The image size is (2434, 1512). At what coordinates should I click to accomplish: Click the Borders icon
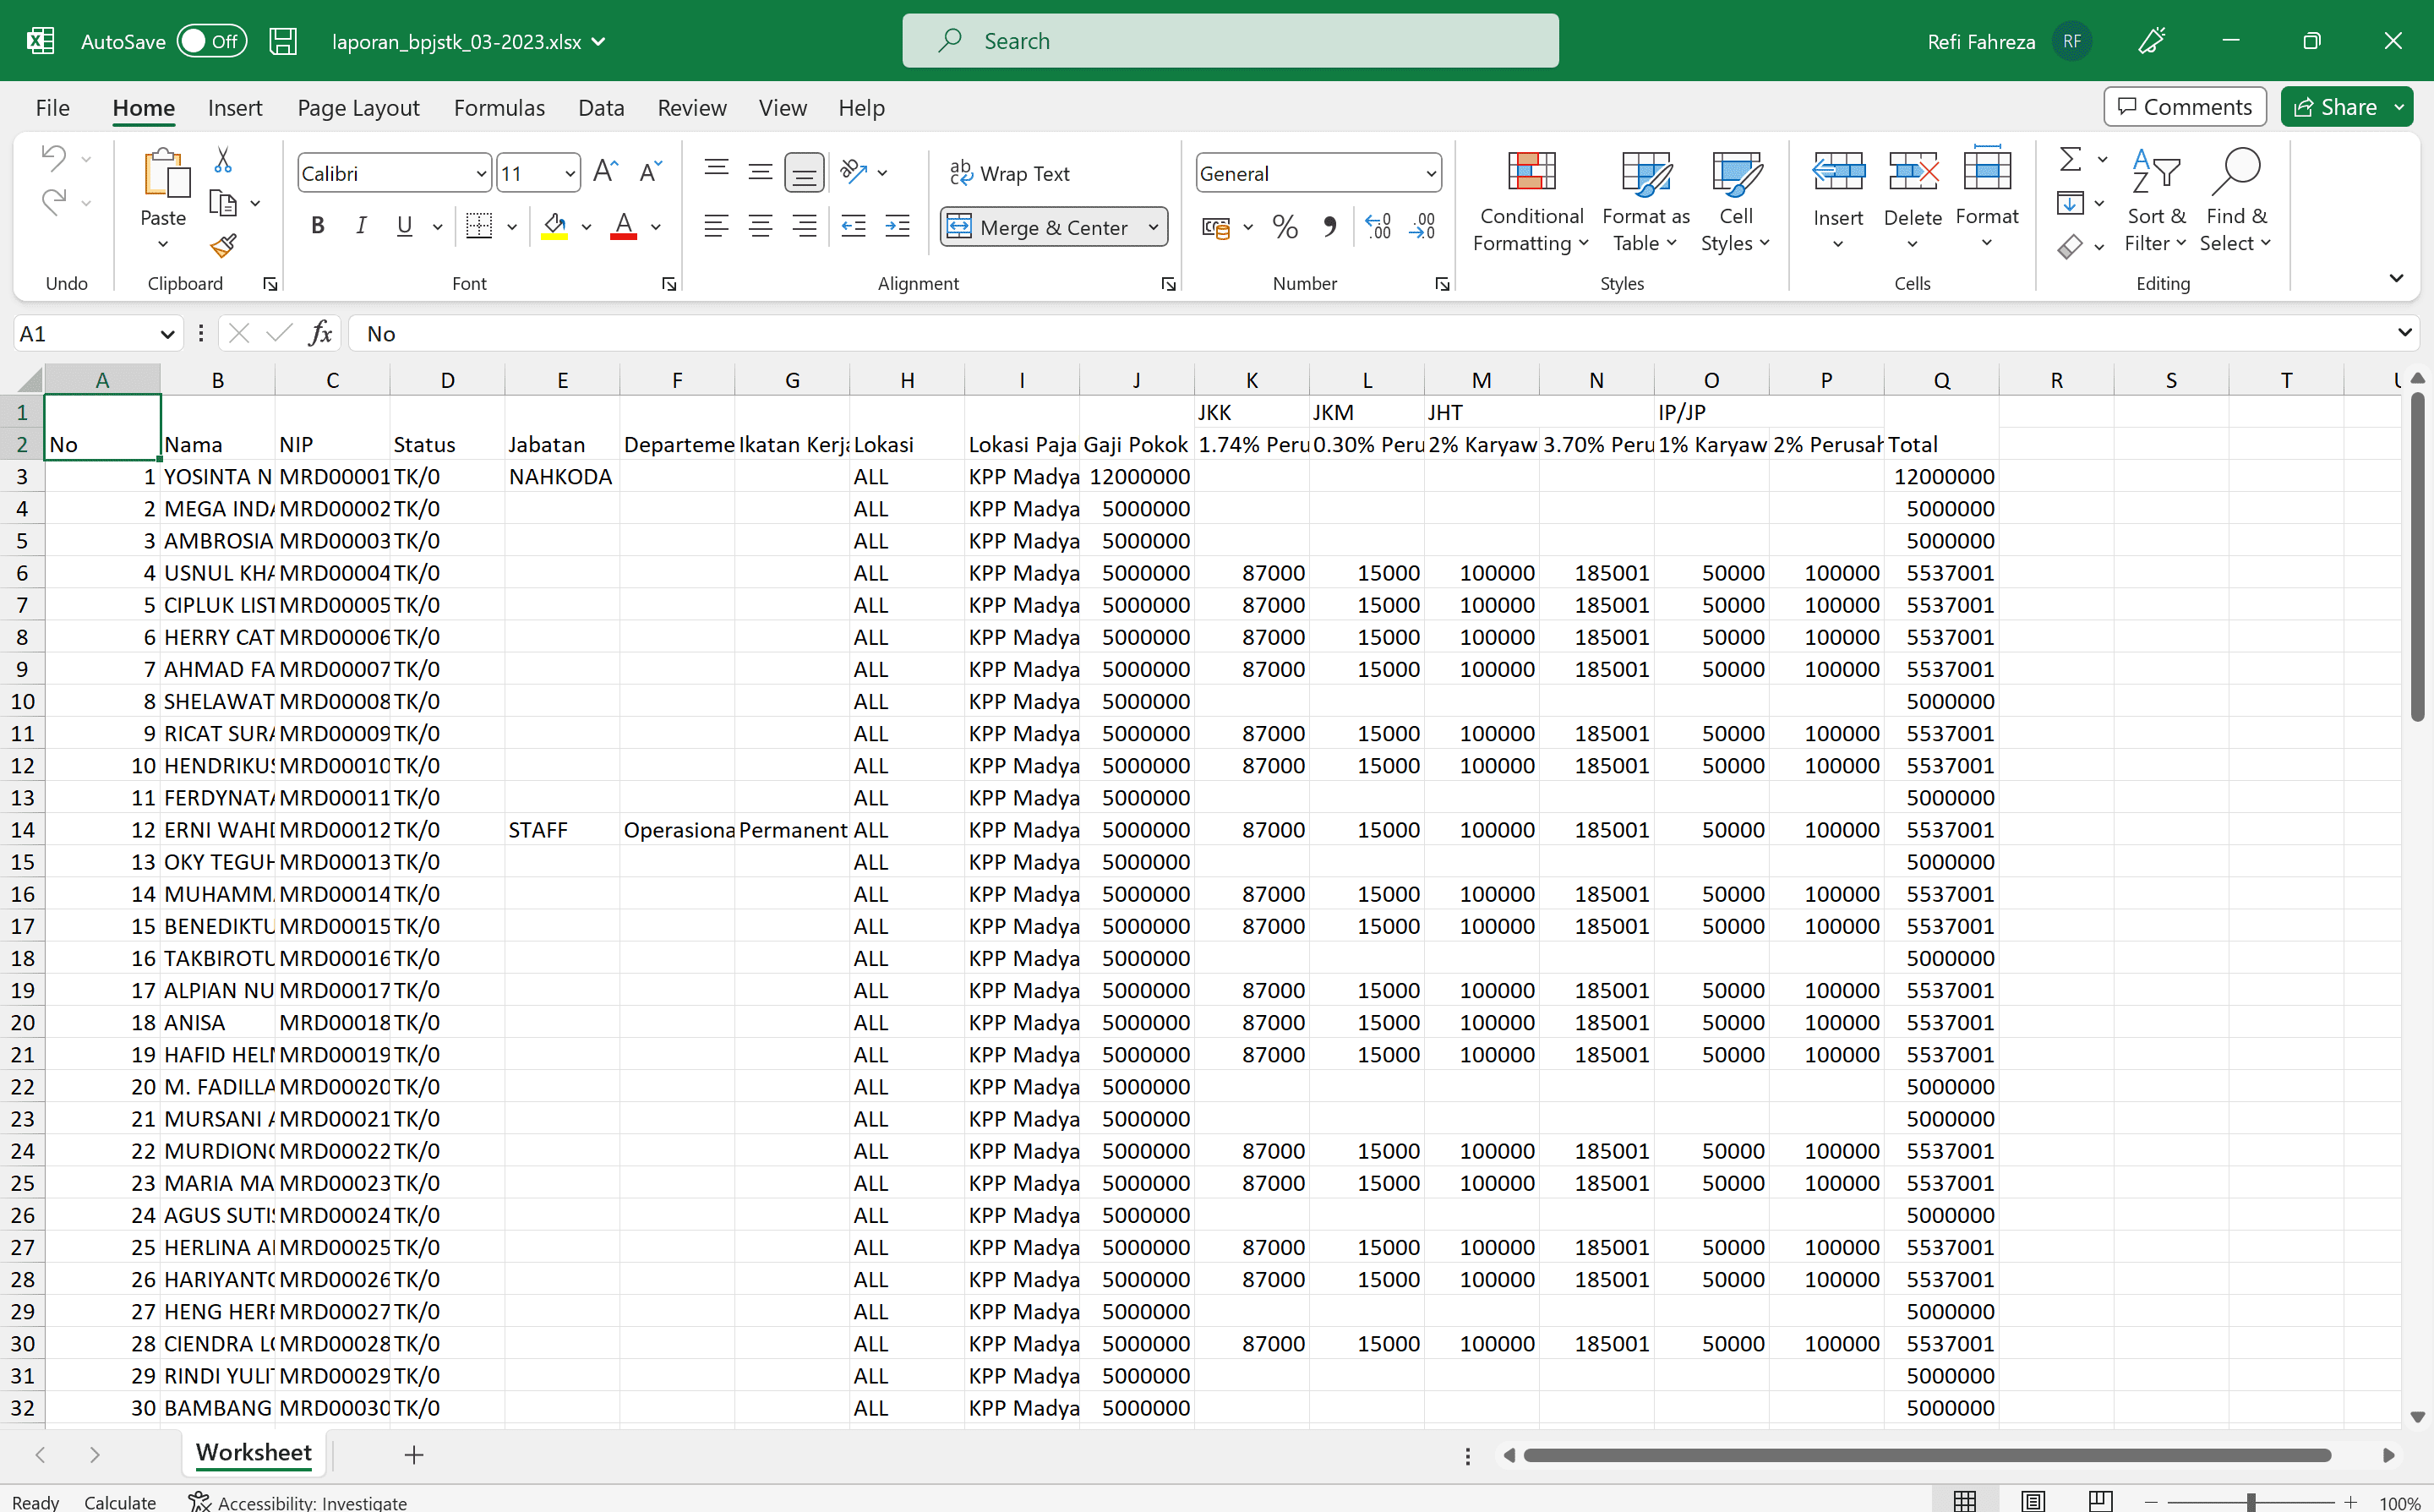pos(479,226)
